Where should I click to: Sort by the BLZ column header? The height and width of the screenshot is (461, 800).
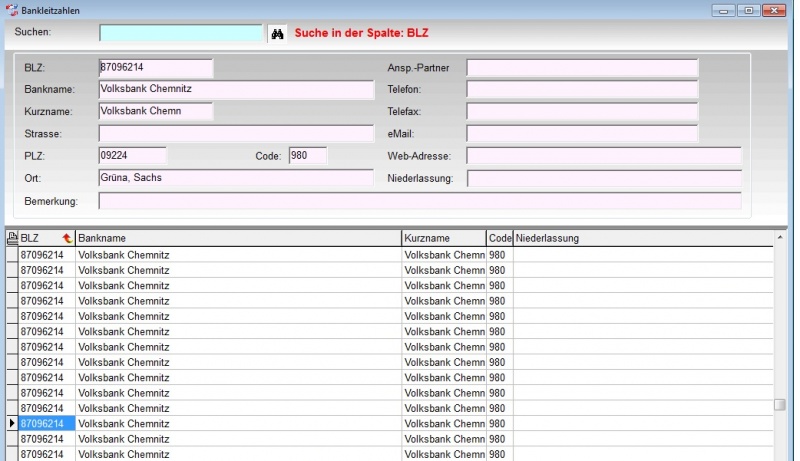coord(46,238)
